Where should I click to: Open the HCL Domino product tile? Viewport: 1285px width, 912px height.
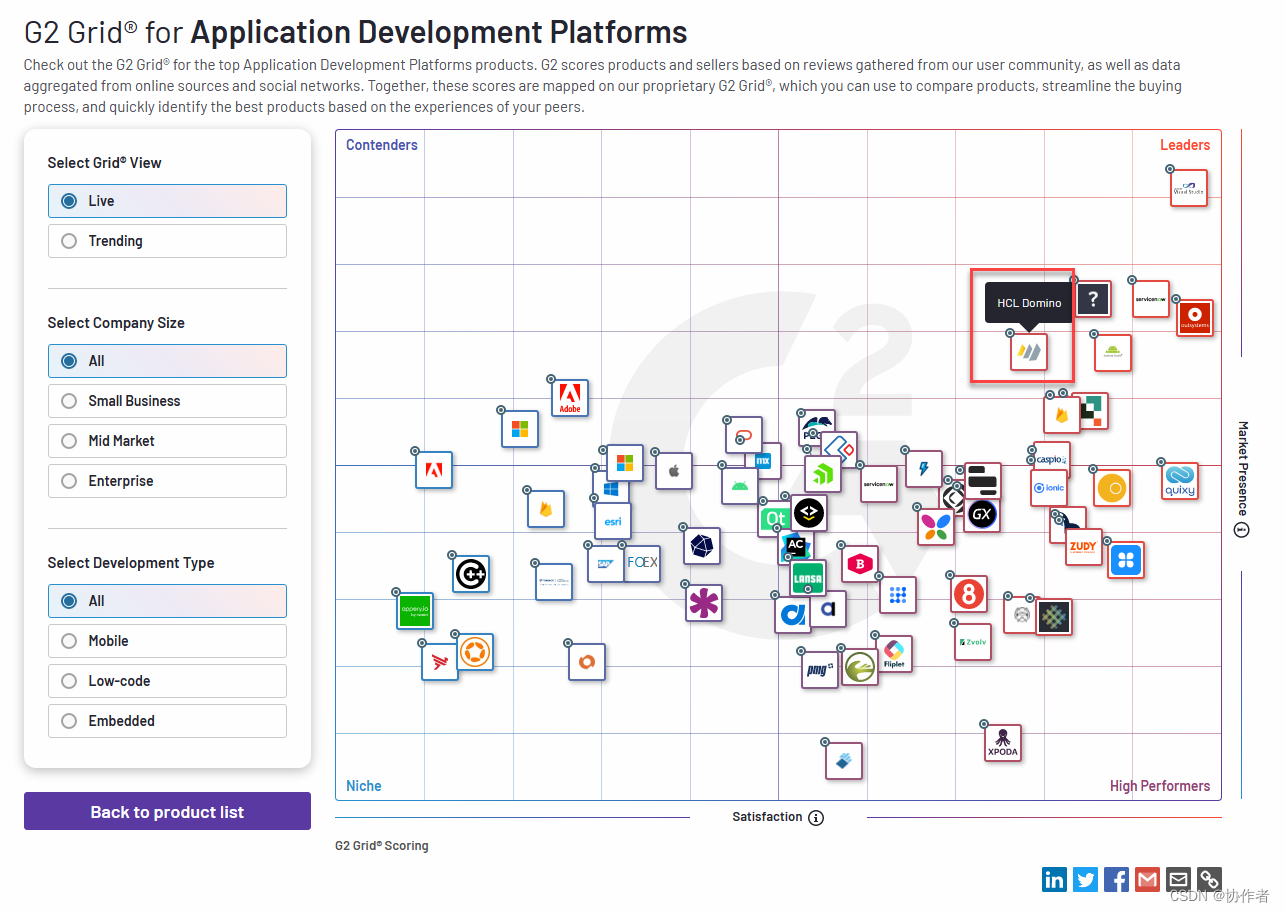point(1028,352)
